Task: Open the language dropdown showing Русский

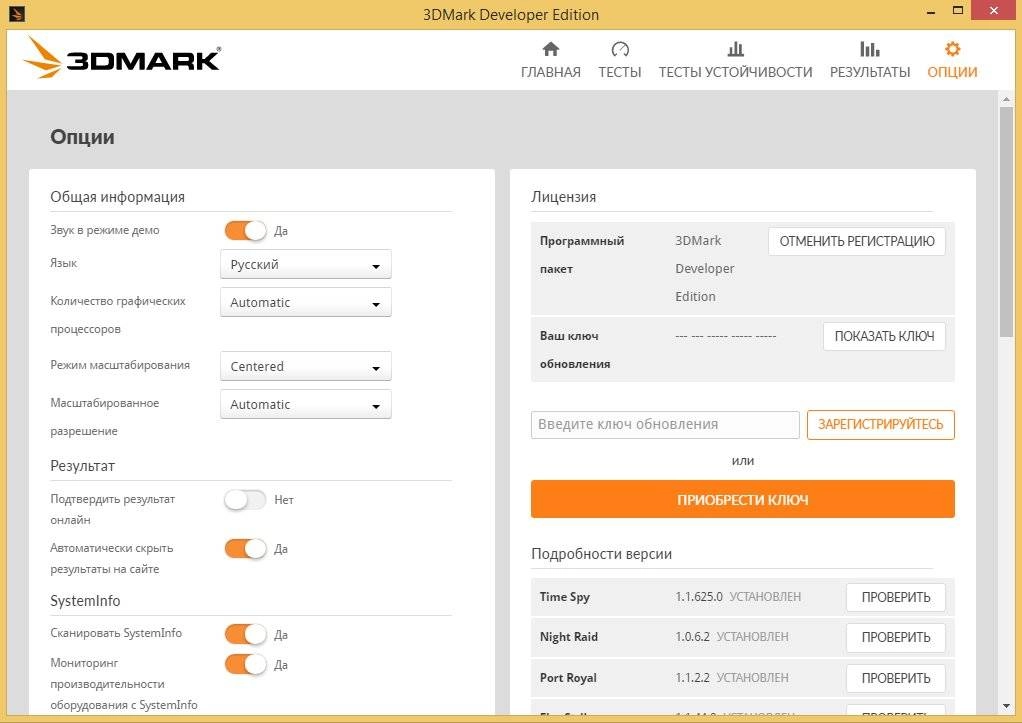Action: (306, 264)
